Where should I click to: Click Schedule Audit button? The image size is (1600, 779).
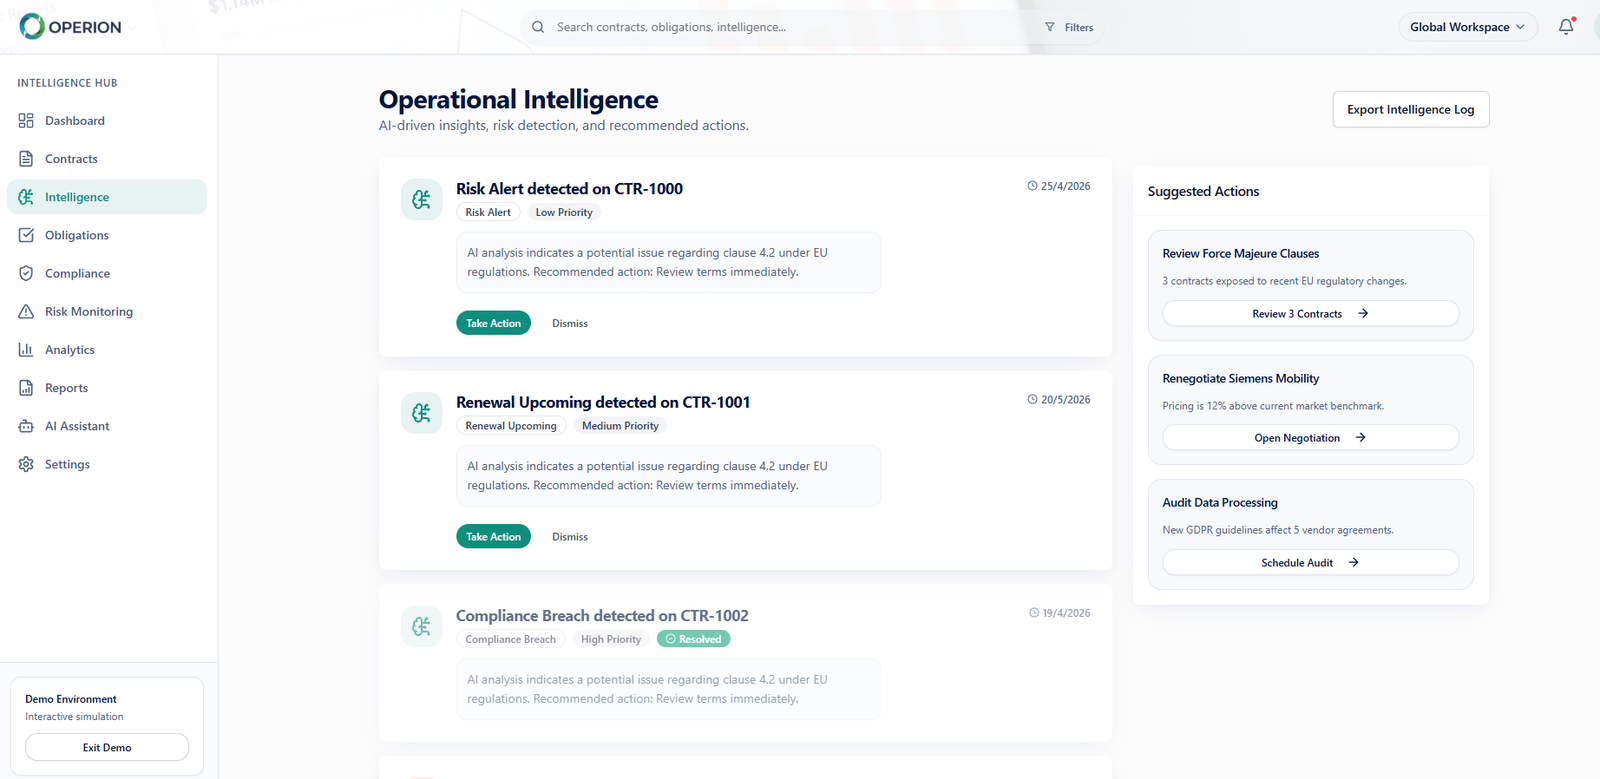tap(1310, 563)
